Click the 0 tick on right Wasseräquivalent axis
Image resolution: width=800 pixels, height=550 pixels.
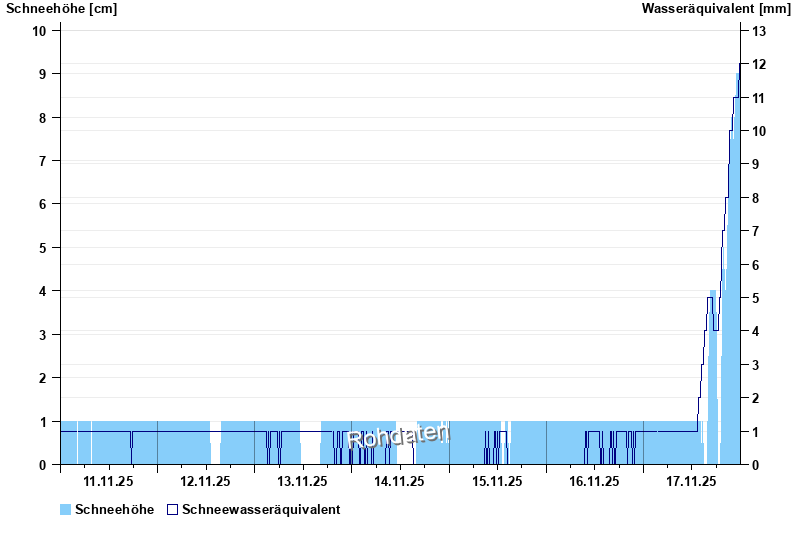tap(756, 465)
